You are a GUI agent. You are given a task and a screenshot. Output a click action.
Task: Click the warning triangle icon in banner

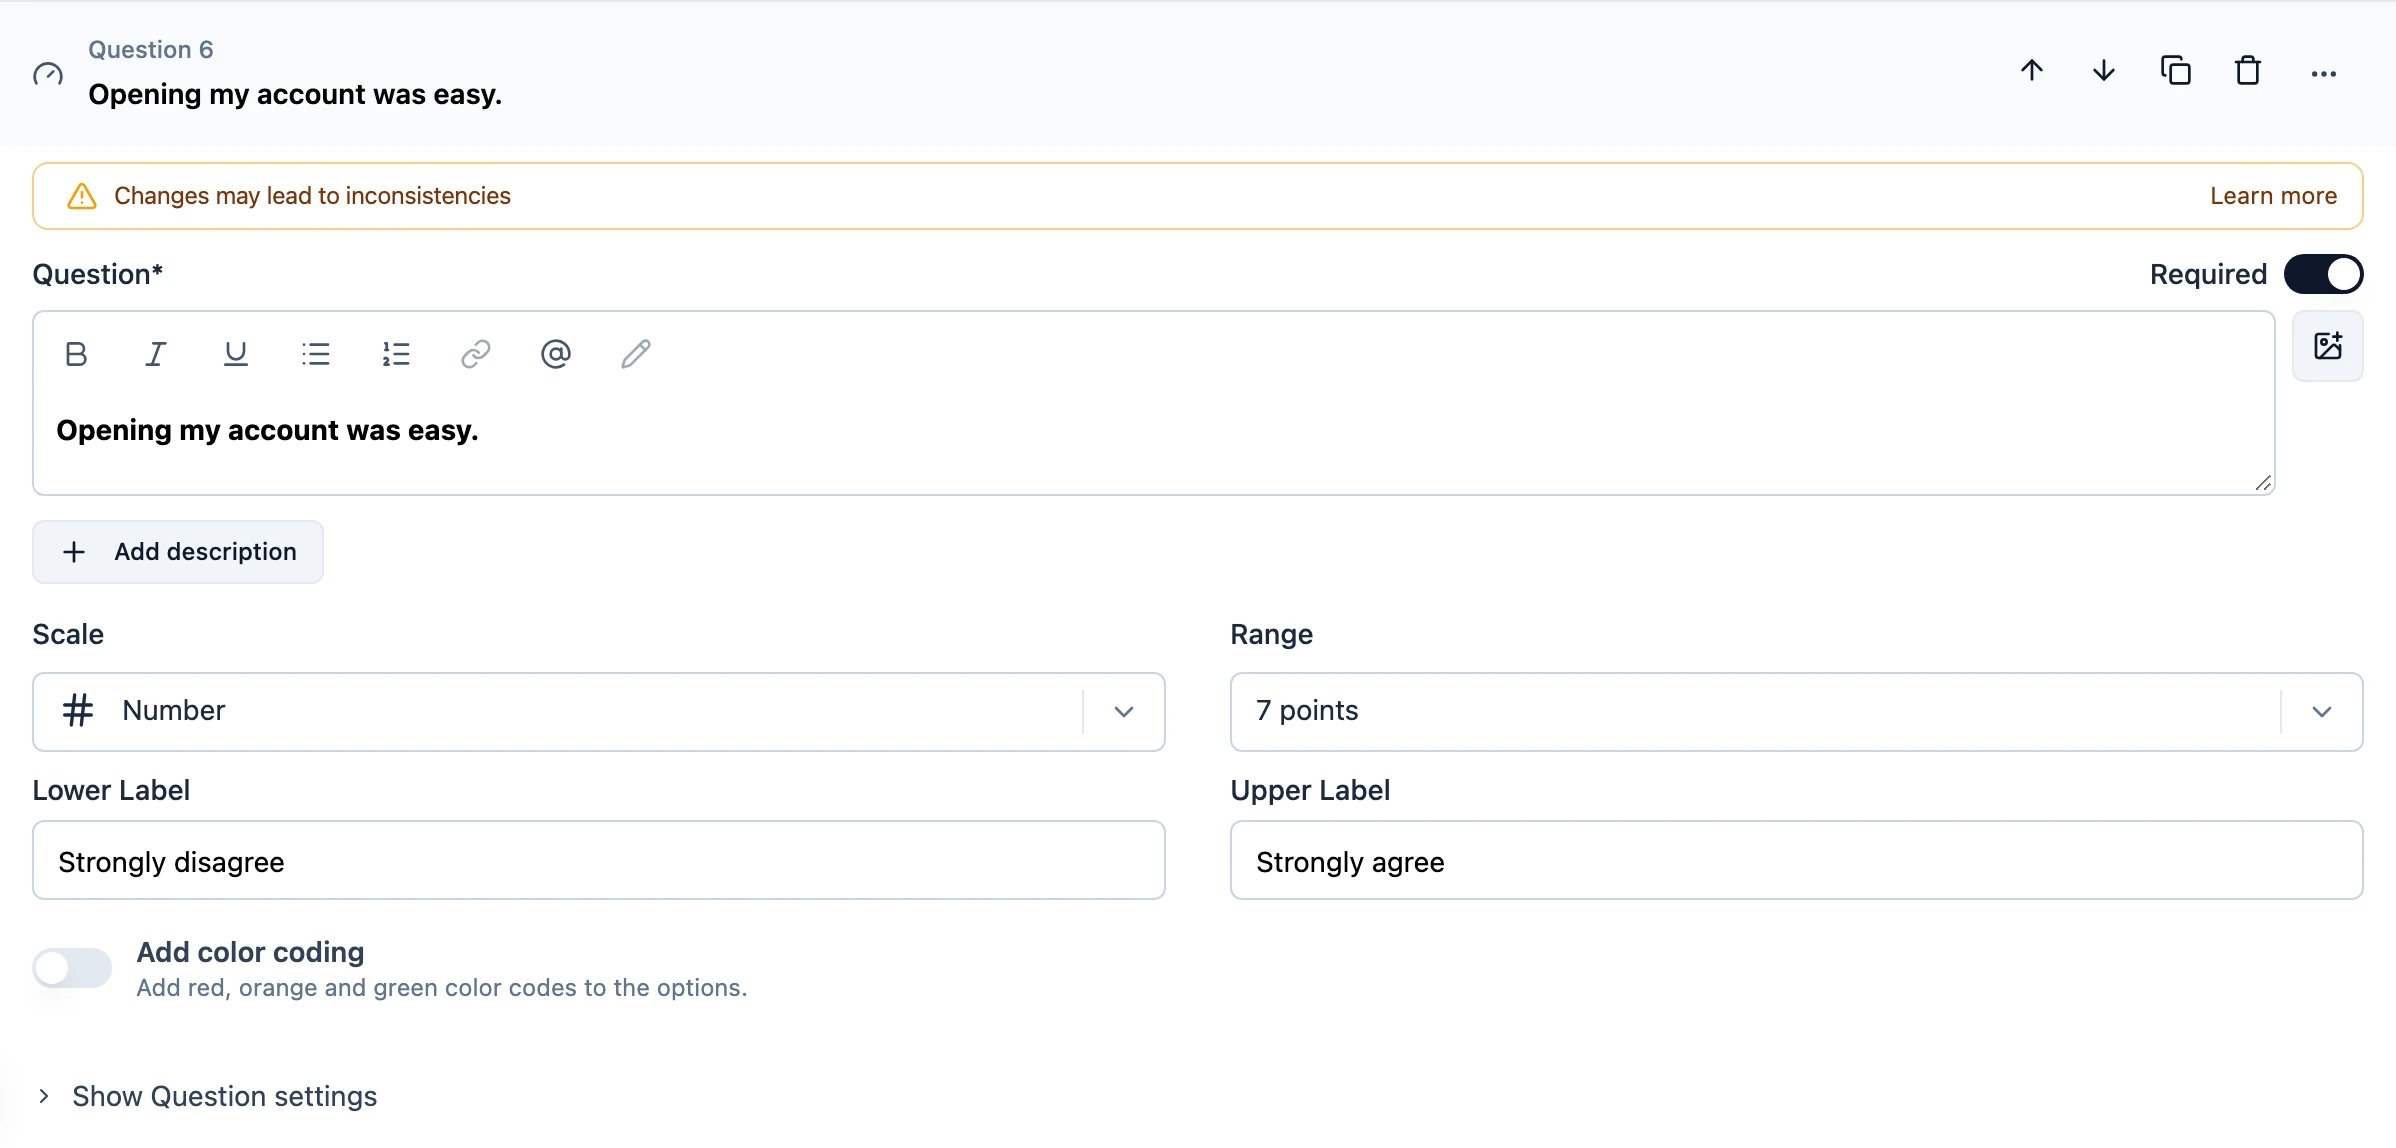click(x=81, y=196)
